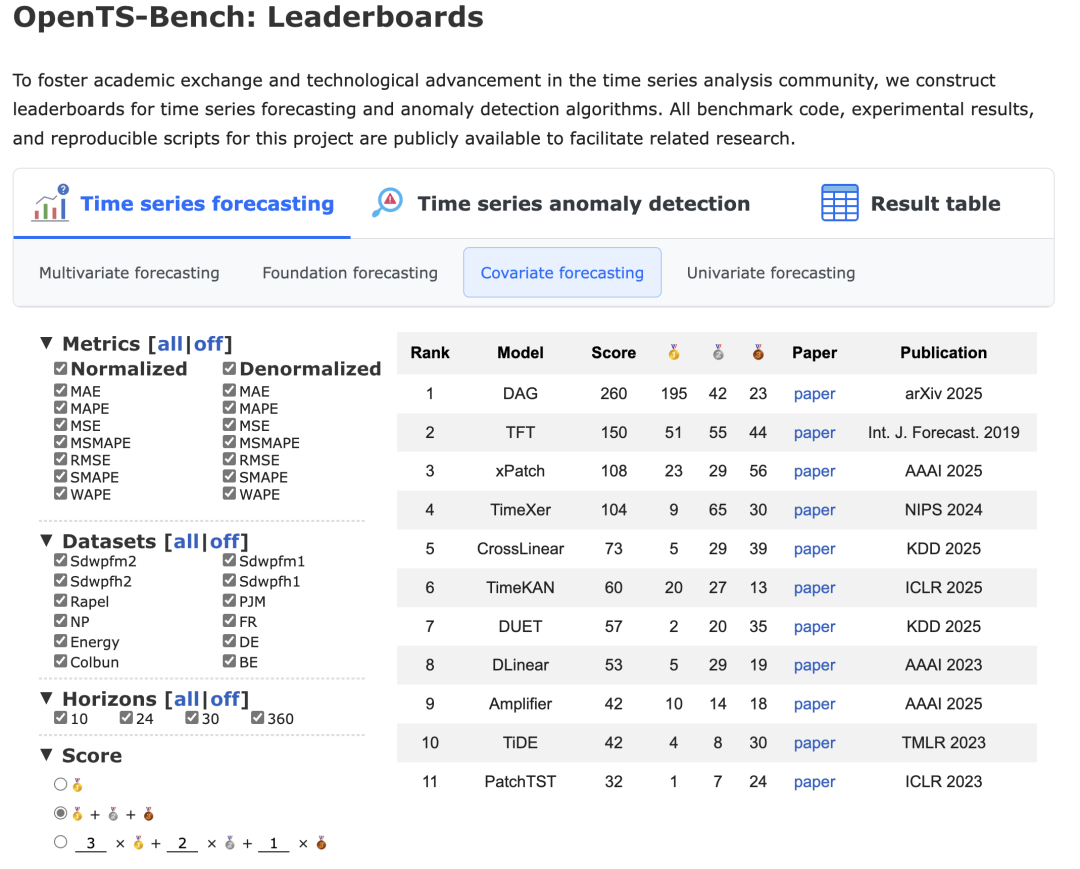This screenshot has width=1080, height=869.
Task: Click the anomaly detection magnifier icon
Action: [388, 202]
